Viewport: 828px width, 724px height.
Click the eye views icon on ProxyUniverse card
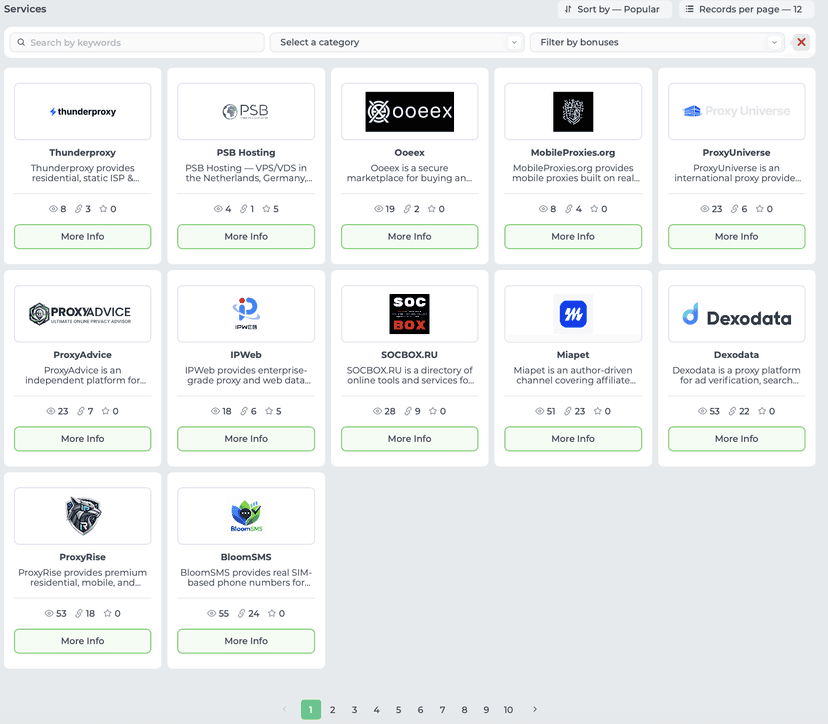point(704,209)
